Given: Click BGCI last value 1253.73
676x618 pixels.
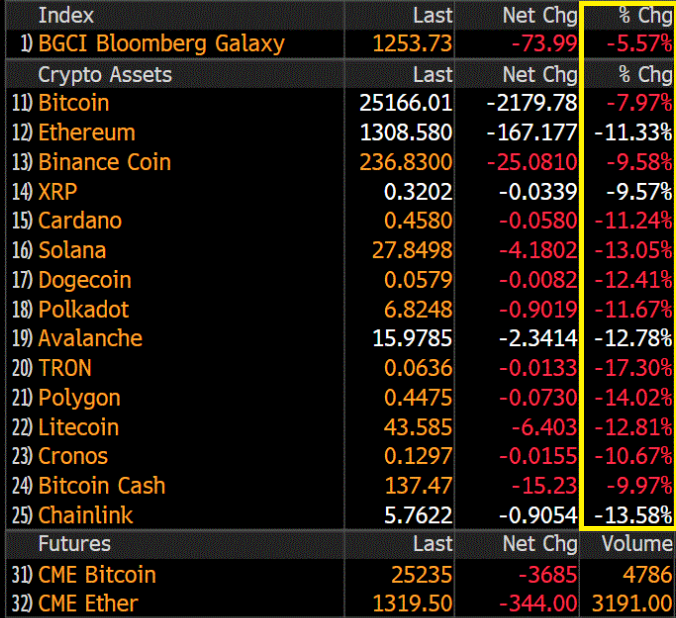Looking at the screenshot, I should [x=412, y=44].
